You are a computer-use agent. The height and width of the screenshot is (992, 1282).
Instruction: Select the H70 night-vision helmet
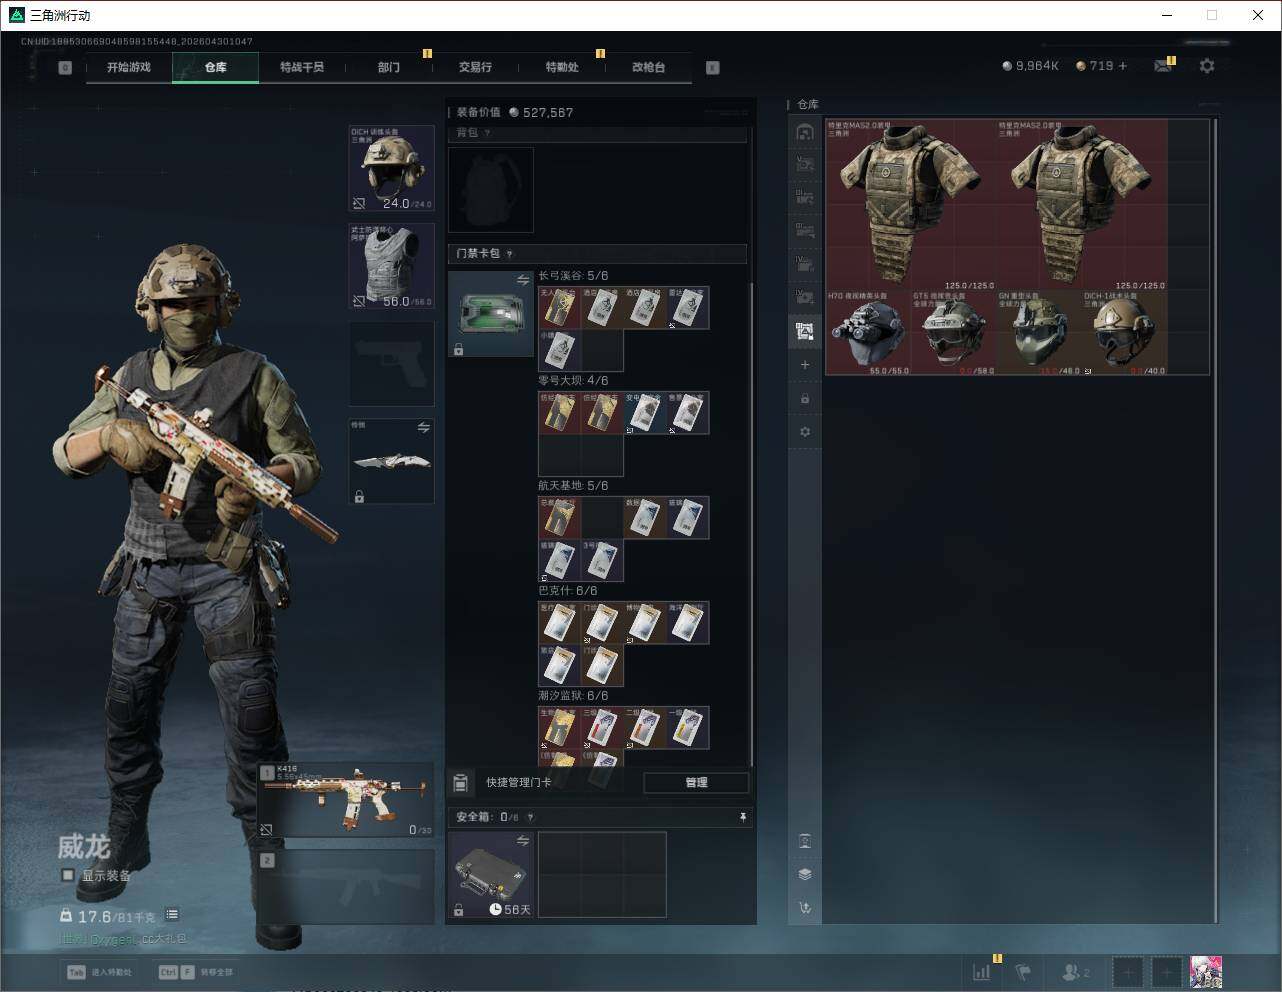[868, 332]
